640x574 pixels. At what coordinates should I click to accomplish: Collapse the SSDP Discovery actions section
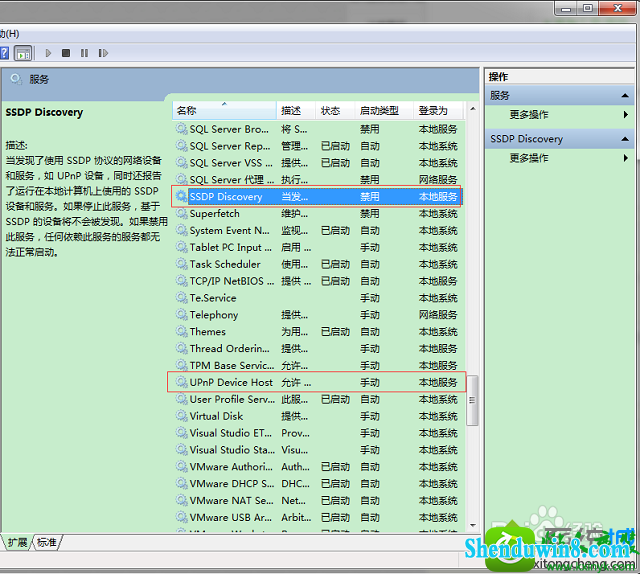click(x=624, y=139)
